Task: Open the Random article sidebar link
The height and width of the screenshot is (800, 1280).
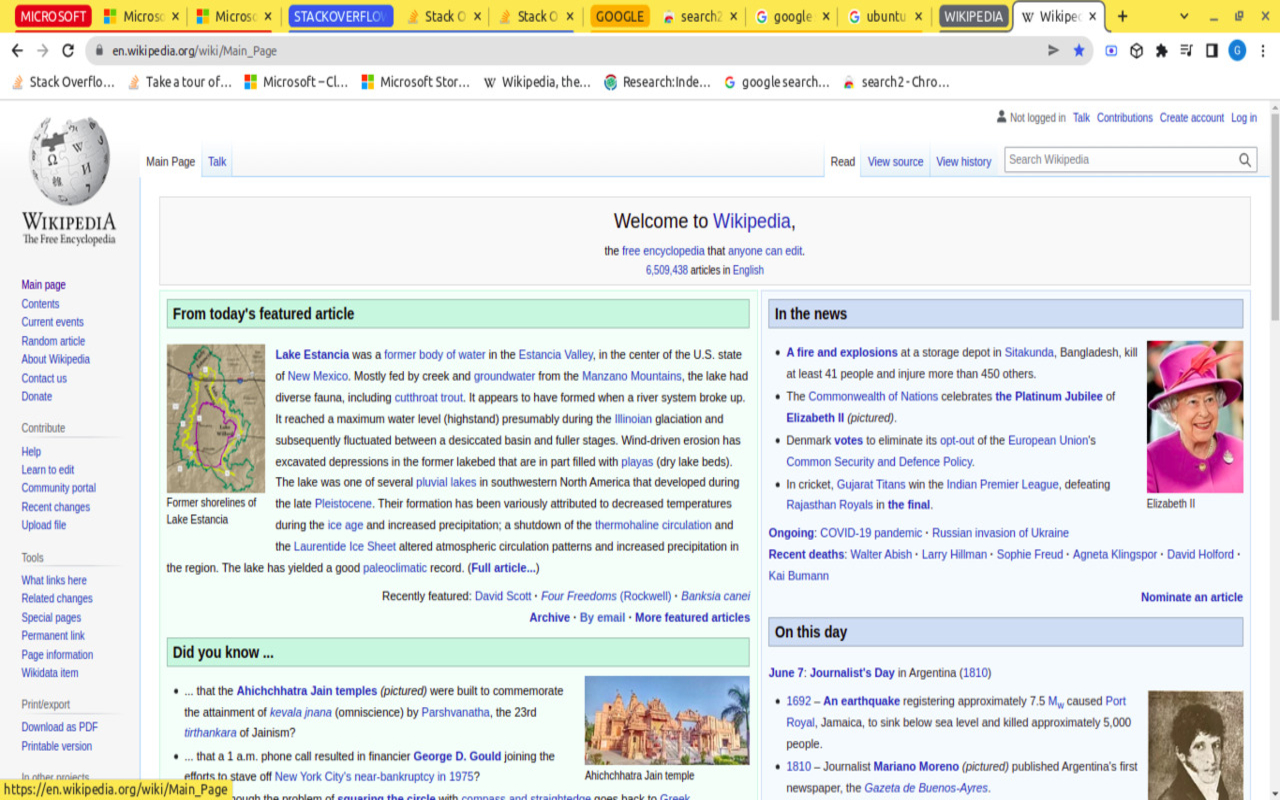Action: pyautogui.click(x=52, y=340)
